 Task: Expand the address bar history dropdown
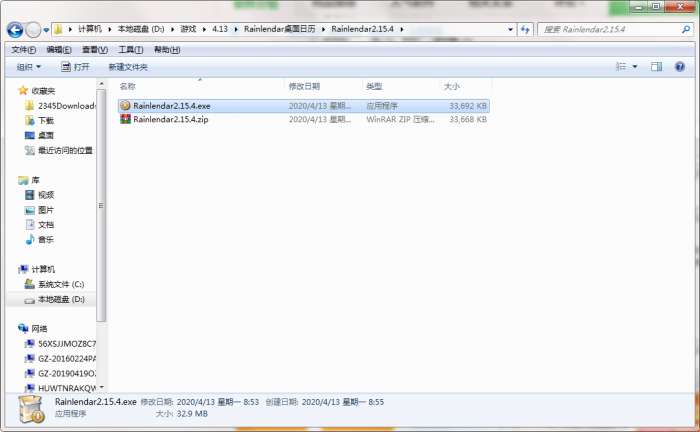pyautogui.click(x=510, y=29)
